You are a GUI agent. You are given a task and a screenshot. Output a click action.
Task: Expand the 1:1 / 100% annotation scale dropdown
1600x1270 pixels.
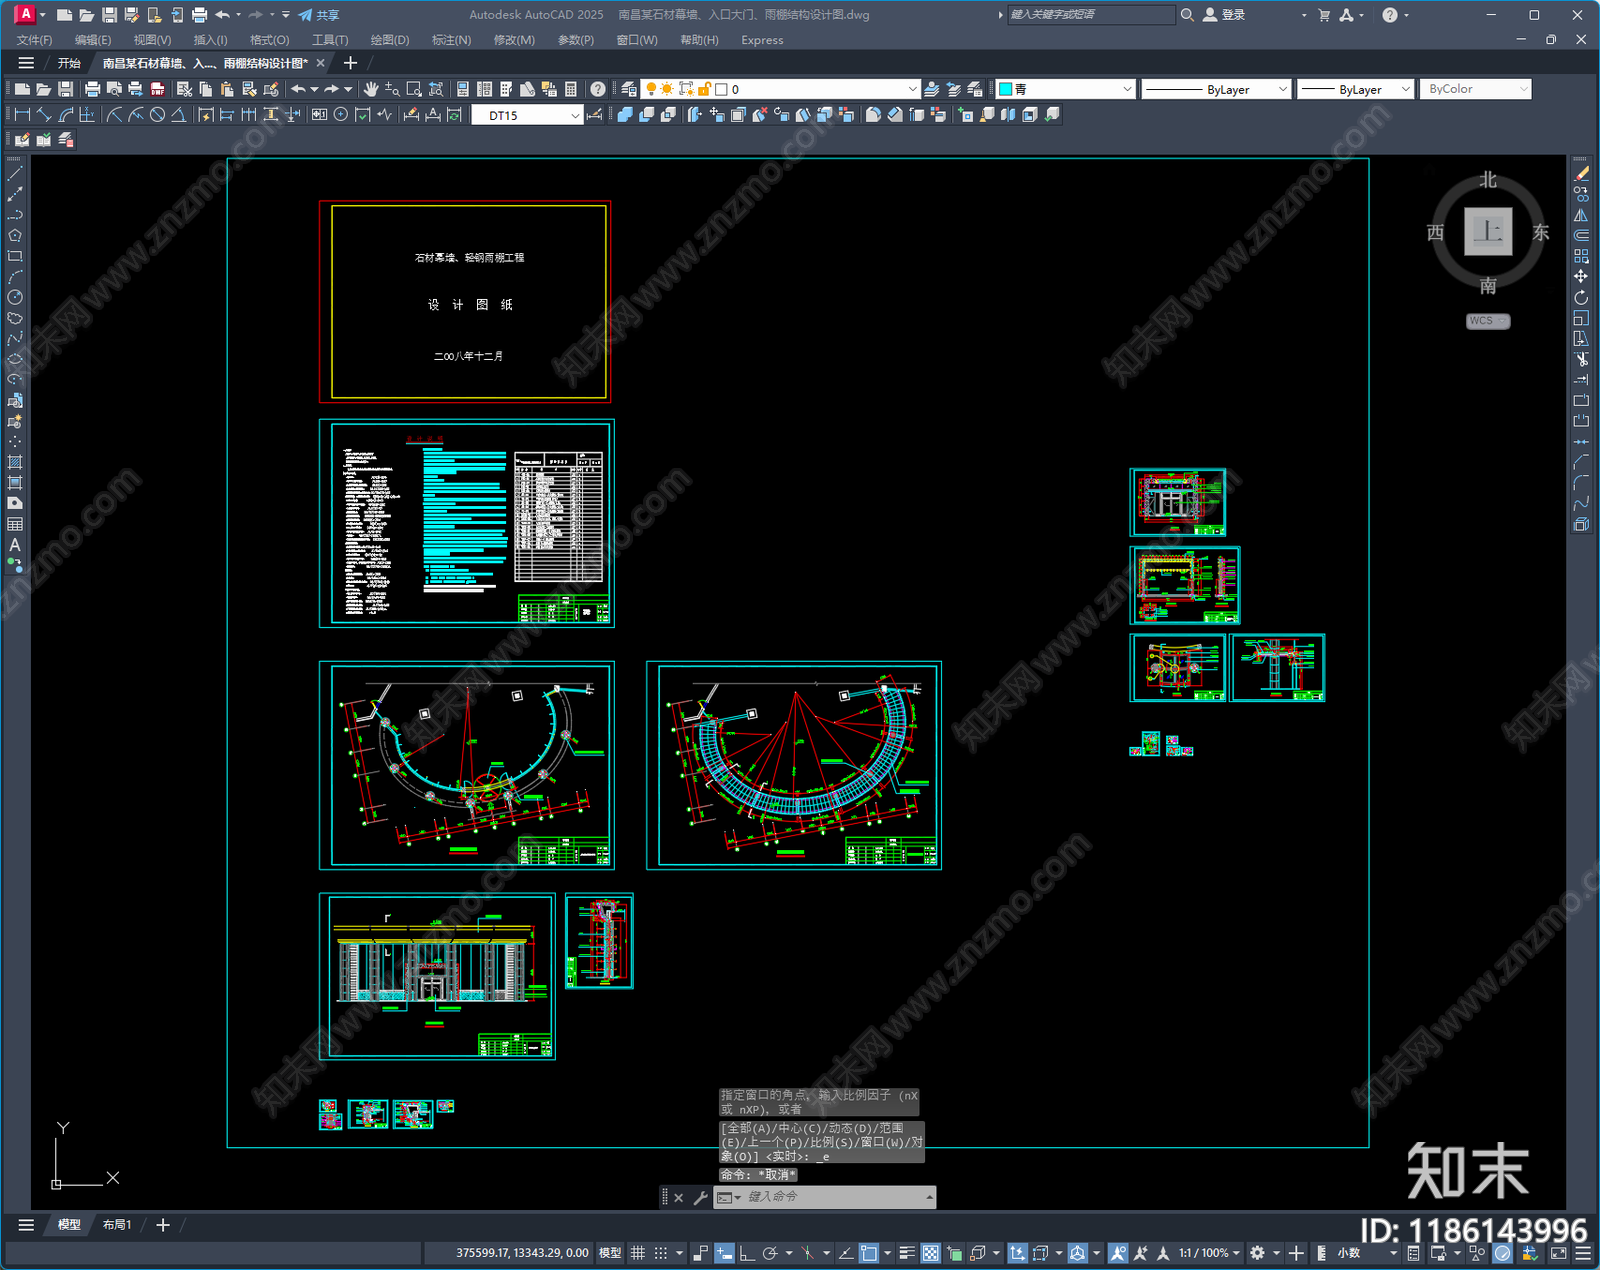tap(1209, 1253)
